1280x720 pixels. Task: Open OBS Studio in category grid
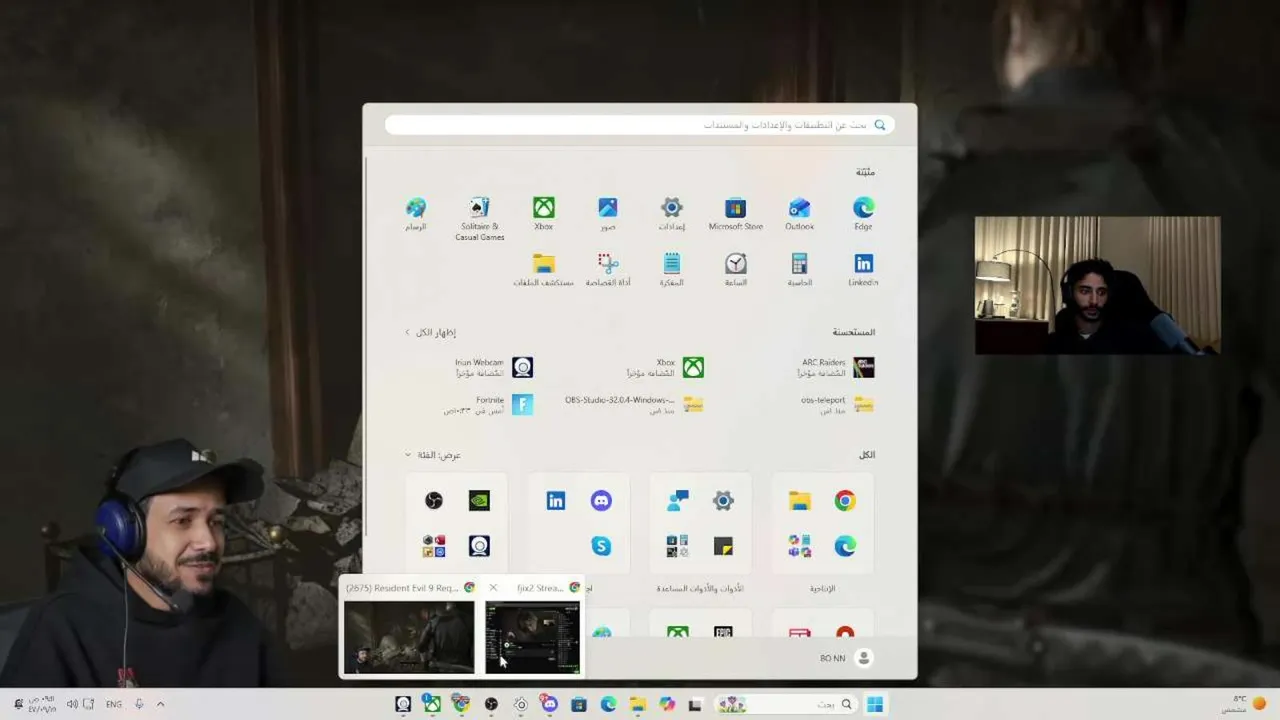pyautogui.click(x=433, y=501)
